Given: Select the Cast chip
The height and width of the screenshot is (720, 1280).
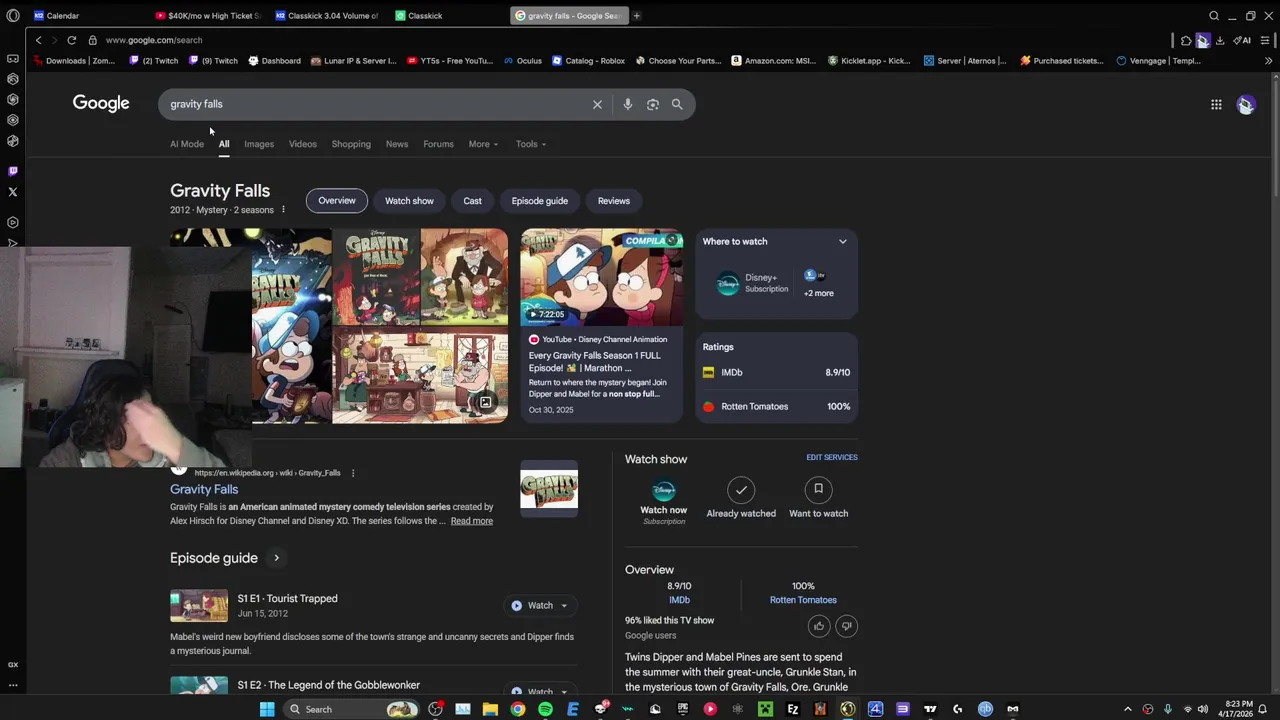Looking at the screenshot, I should (472, 201).
